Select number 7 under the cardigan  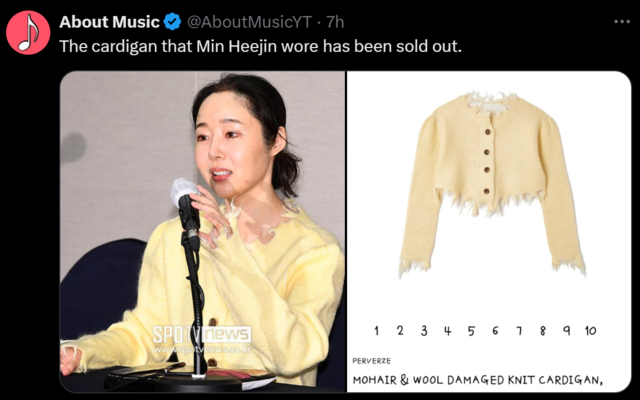point(519,331)
